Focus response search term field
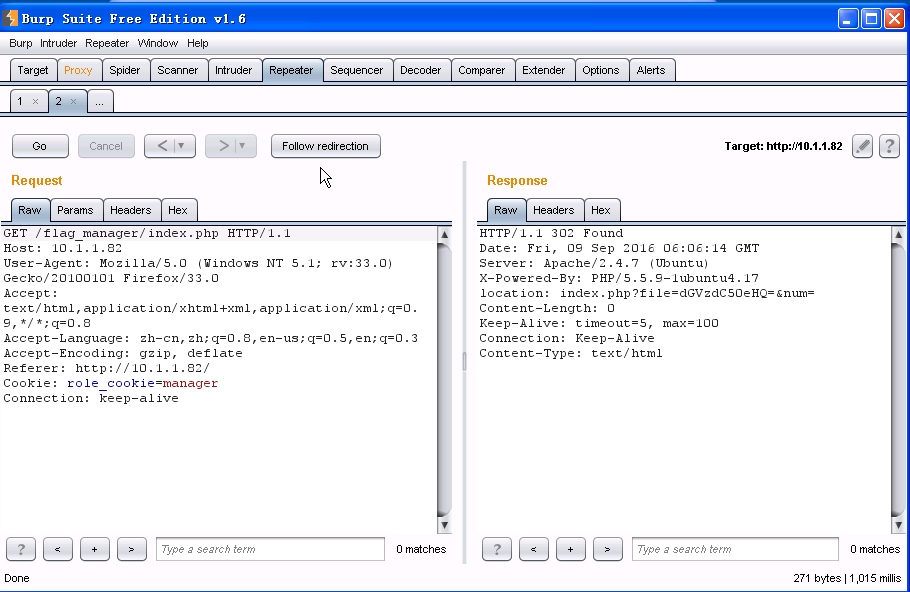The height and width of the screenshot is (592, 910). pos(735,549)
